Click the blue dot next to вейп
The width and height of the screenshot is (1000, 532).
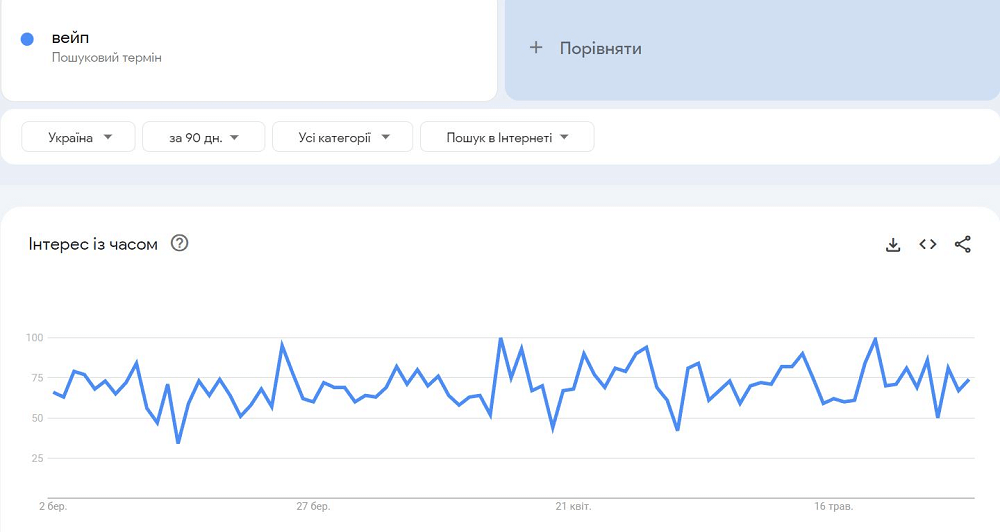pos(28,39)
